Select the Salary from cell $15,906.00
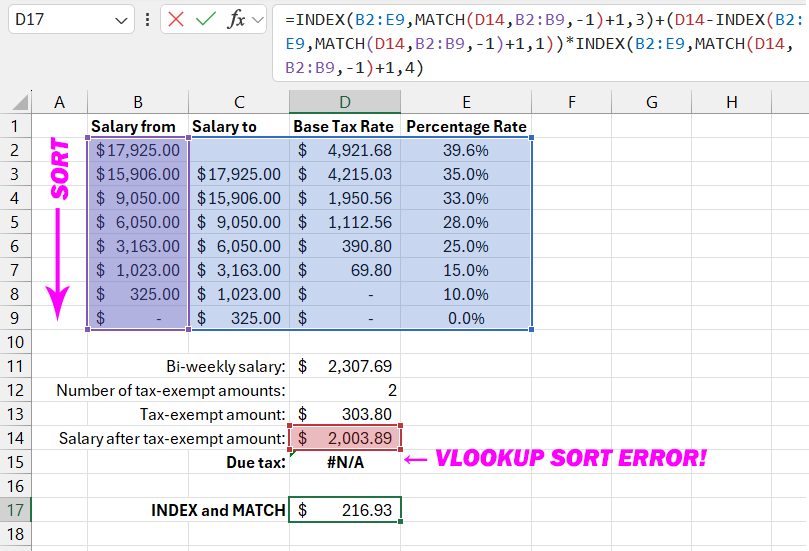 [x=138, y=174]
